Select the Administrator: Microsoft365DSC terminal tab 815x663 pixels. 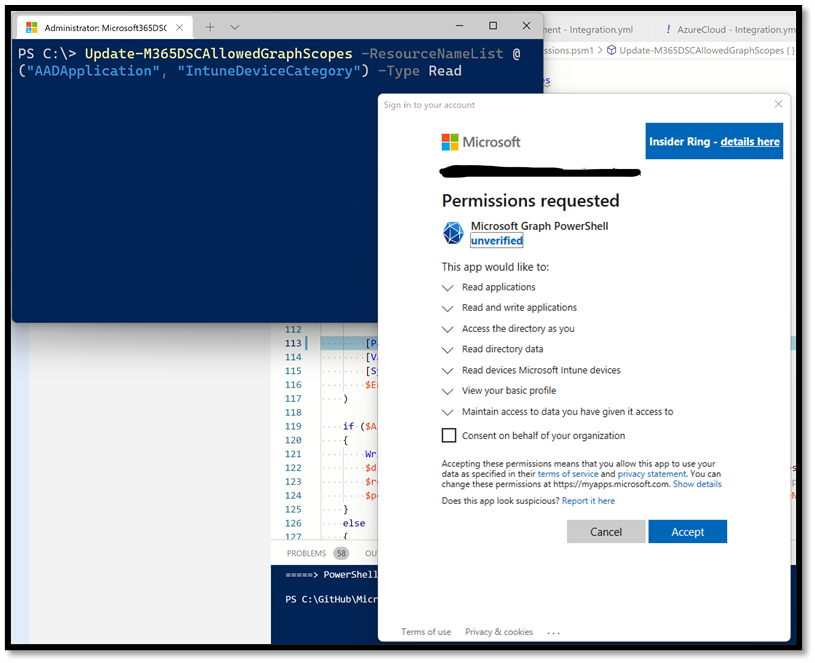105,28
